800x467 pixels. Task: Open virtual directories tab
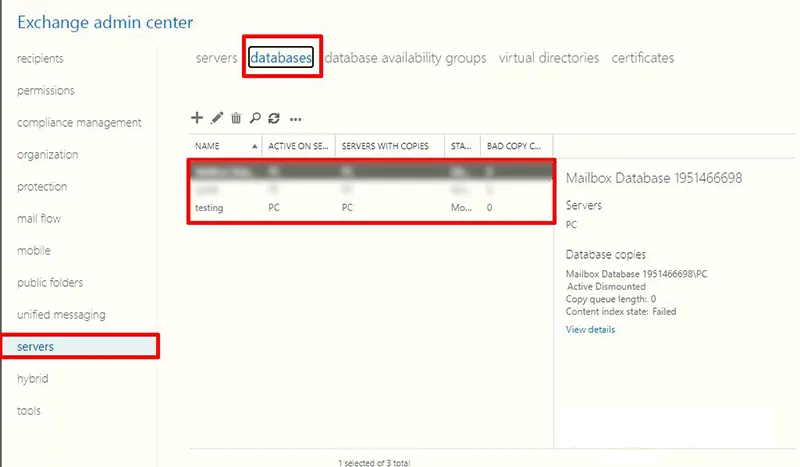[x=549, y=58]
